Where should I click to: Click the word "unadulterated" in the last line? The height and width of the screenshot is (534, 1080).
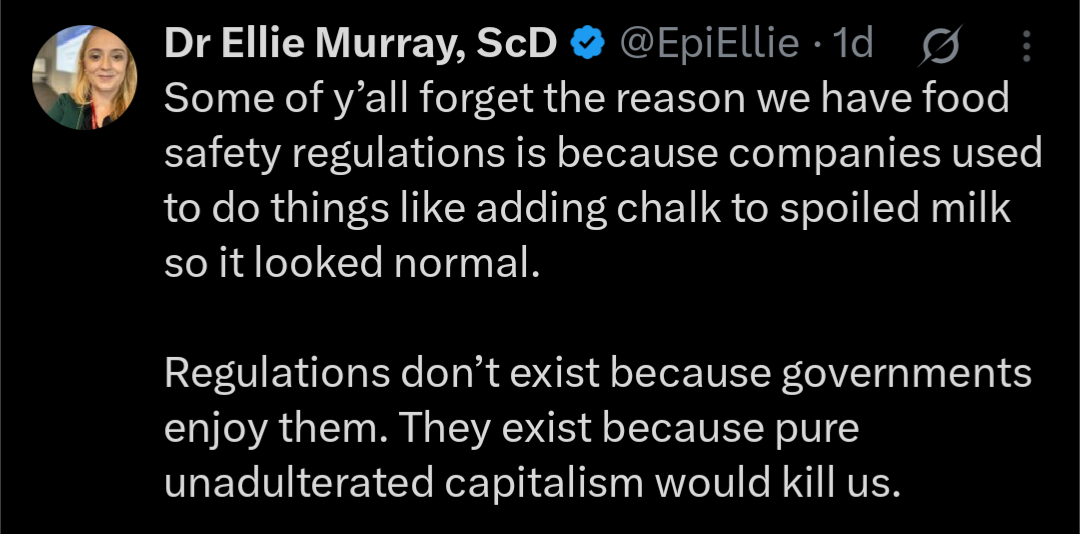coord(298,482)
